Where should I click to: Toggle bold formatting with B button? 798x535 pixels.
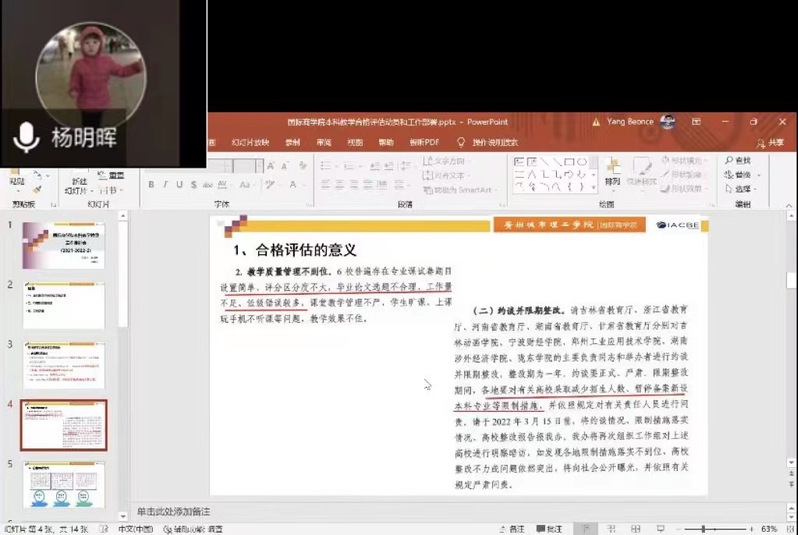(151, 185)
